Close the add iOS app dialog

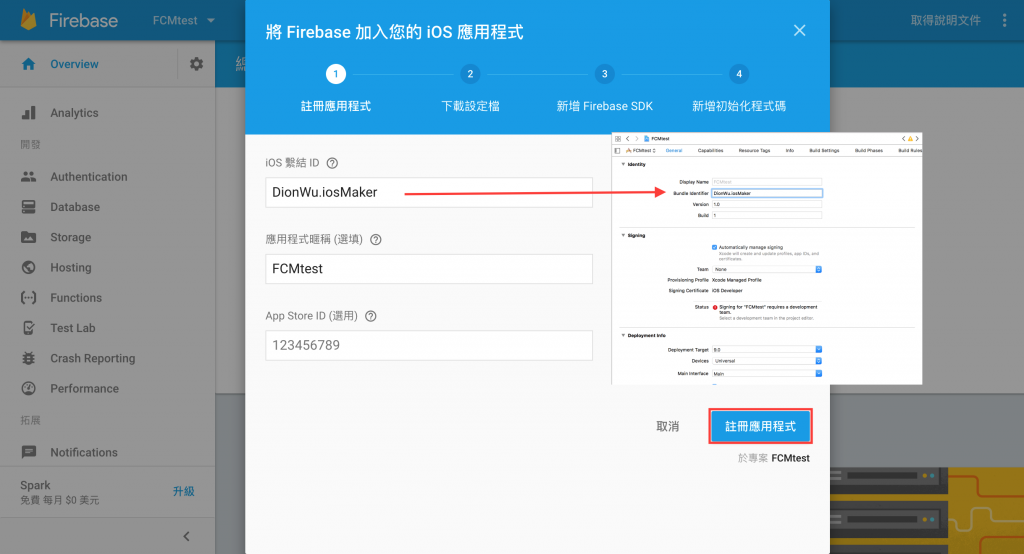pos(799,31)
